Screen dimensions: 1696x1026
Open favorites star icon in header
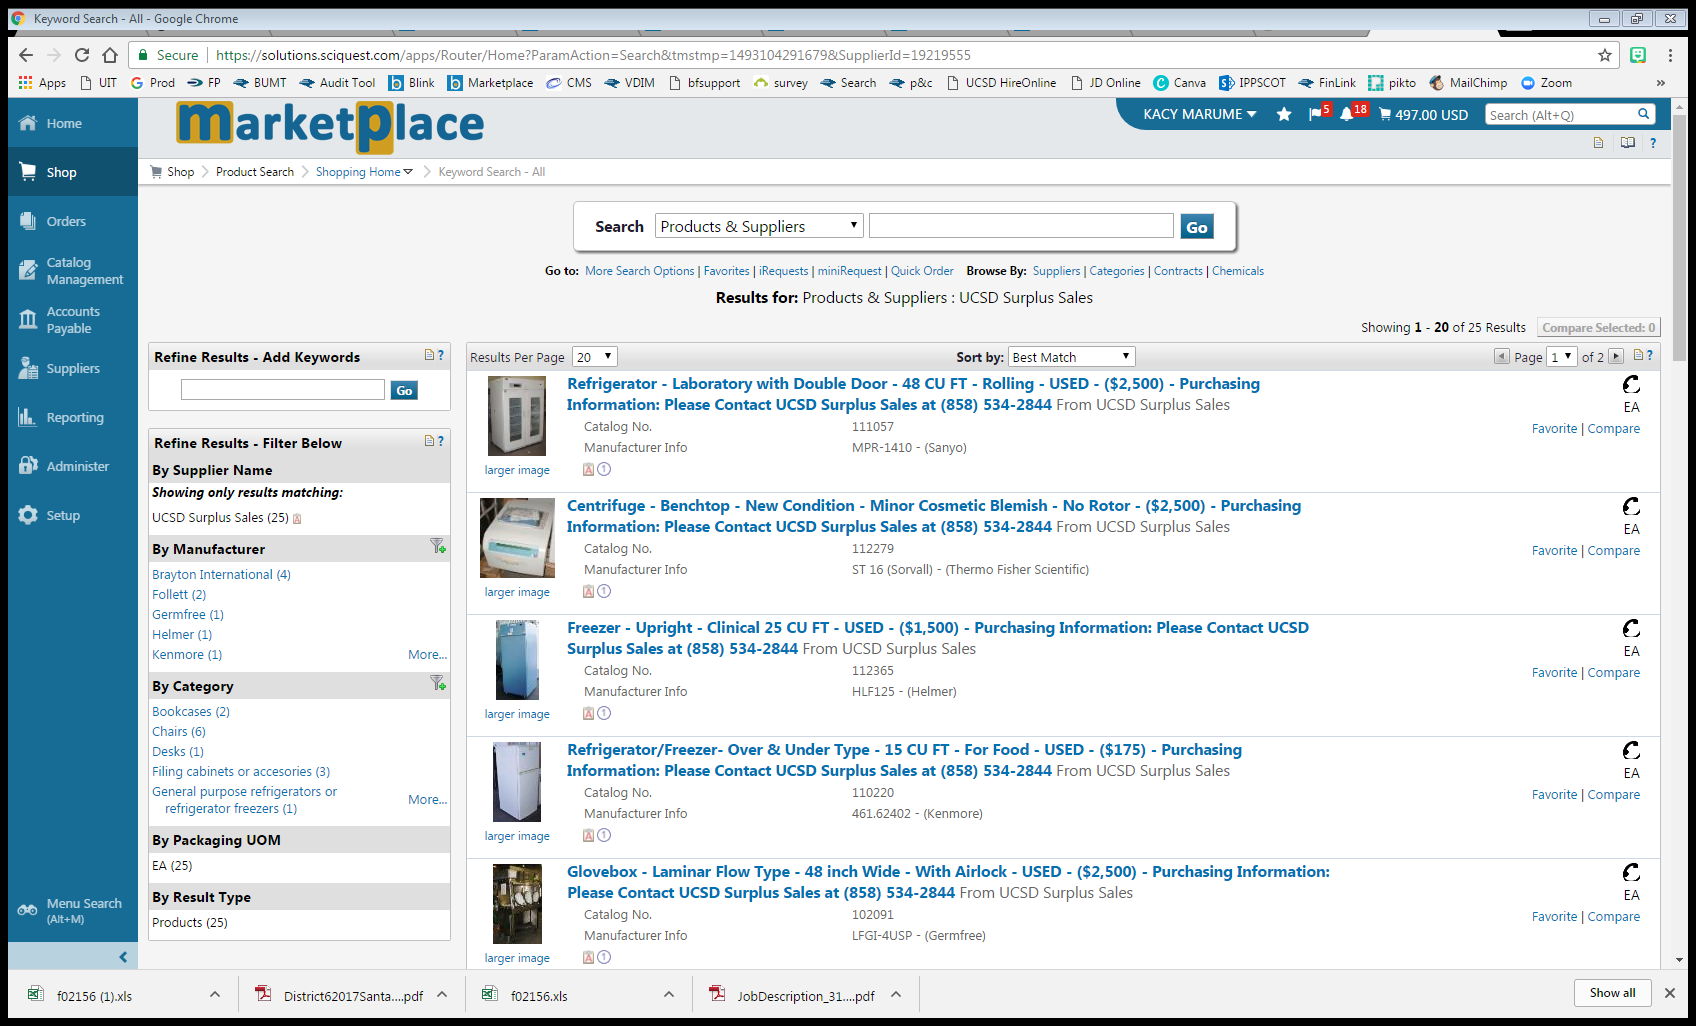coord(1284,114)
